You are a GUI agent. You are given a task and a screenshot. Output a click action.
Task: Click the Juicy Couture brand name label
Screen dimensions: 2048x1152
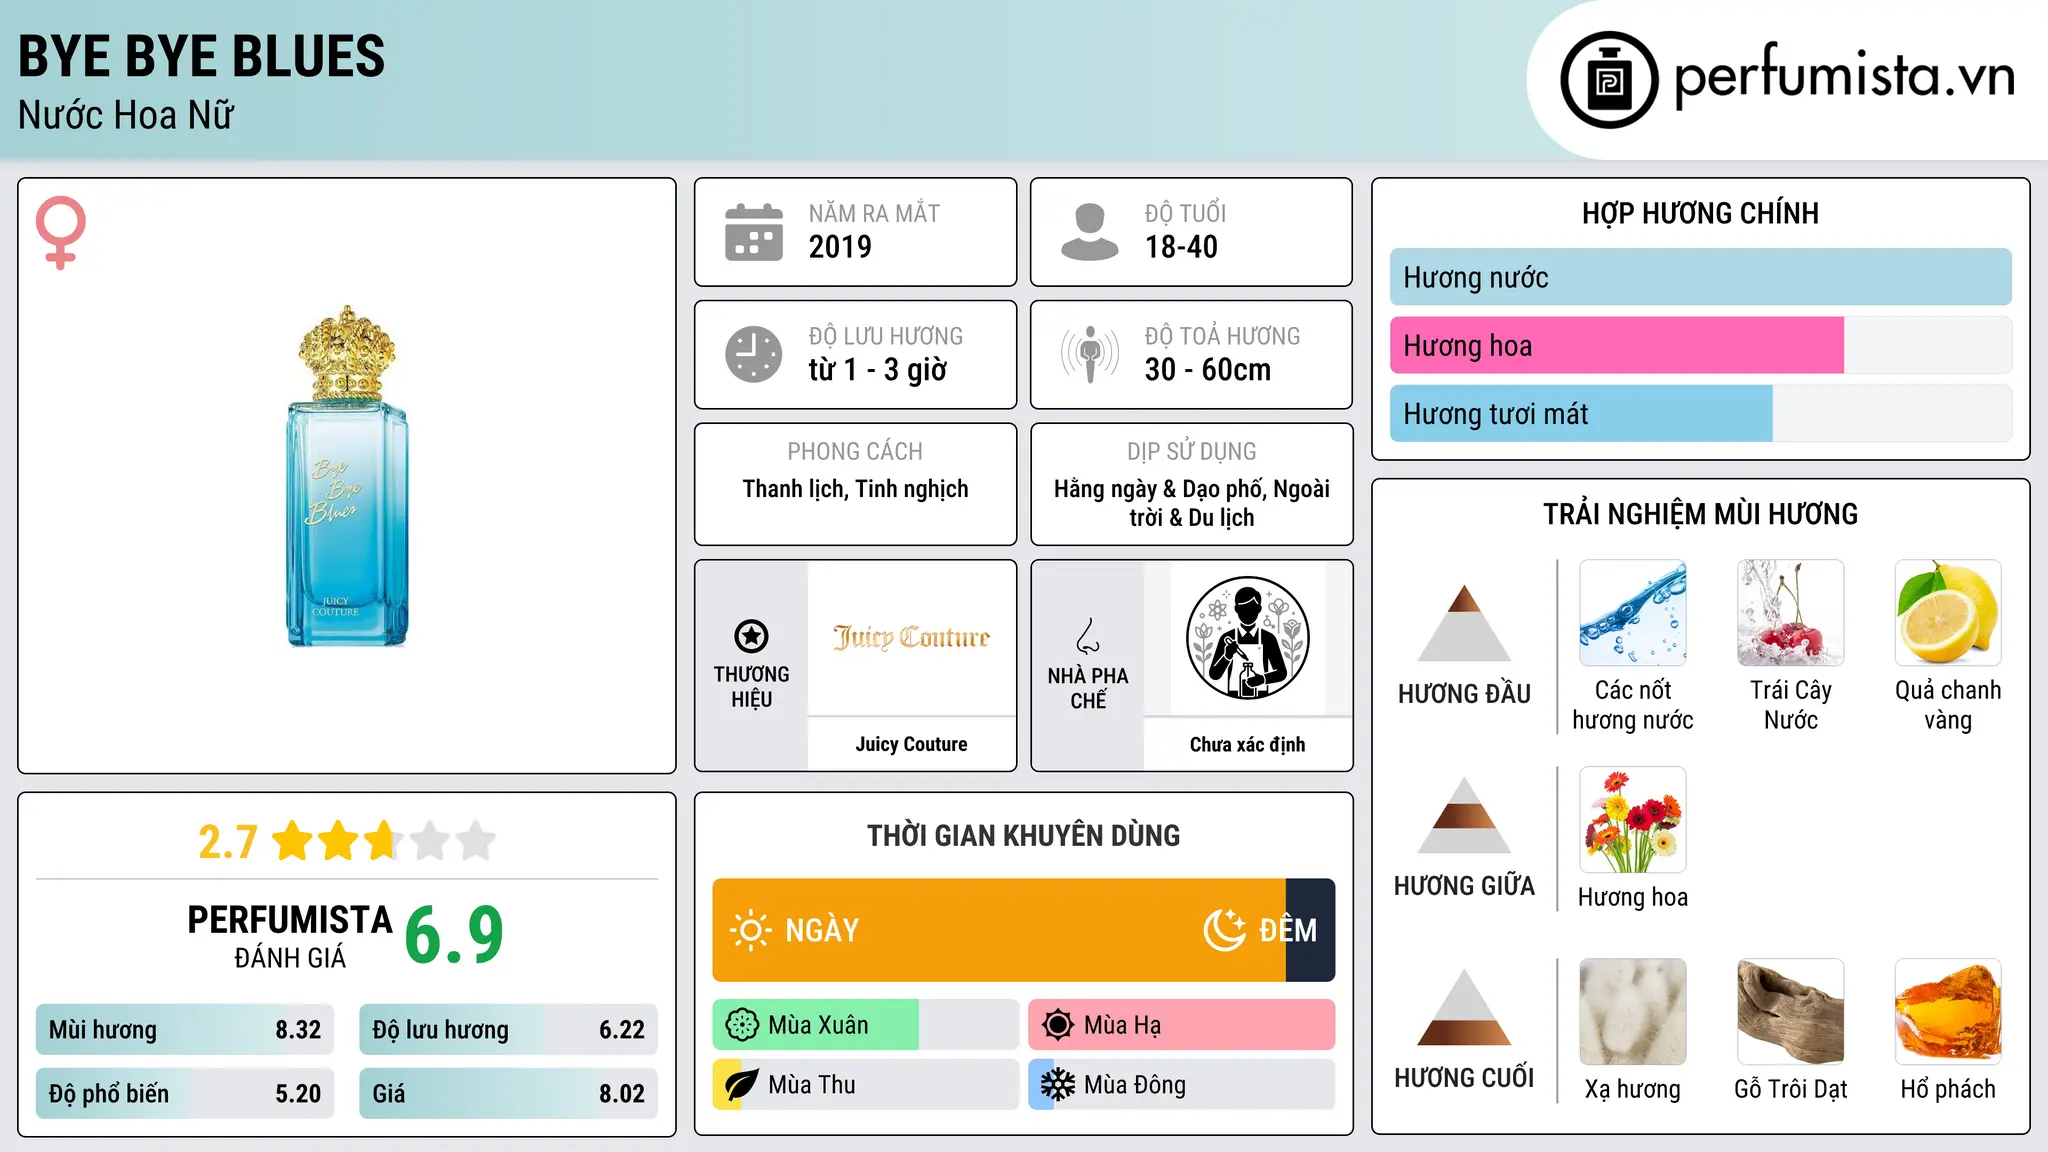pos(911,744)
